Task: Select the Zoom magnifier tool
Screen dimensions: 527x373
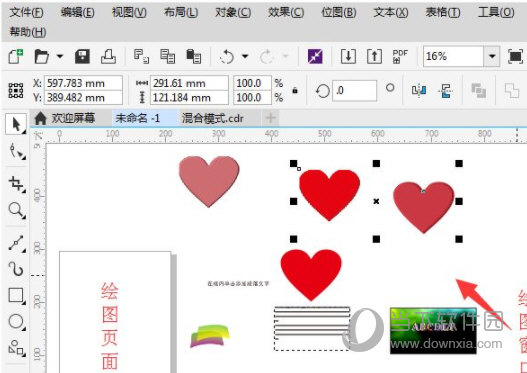Action: 16,210
